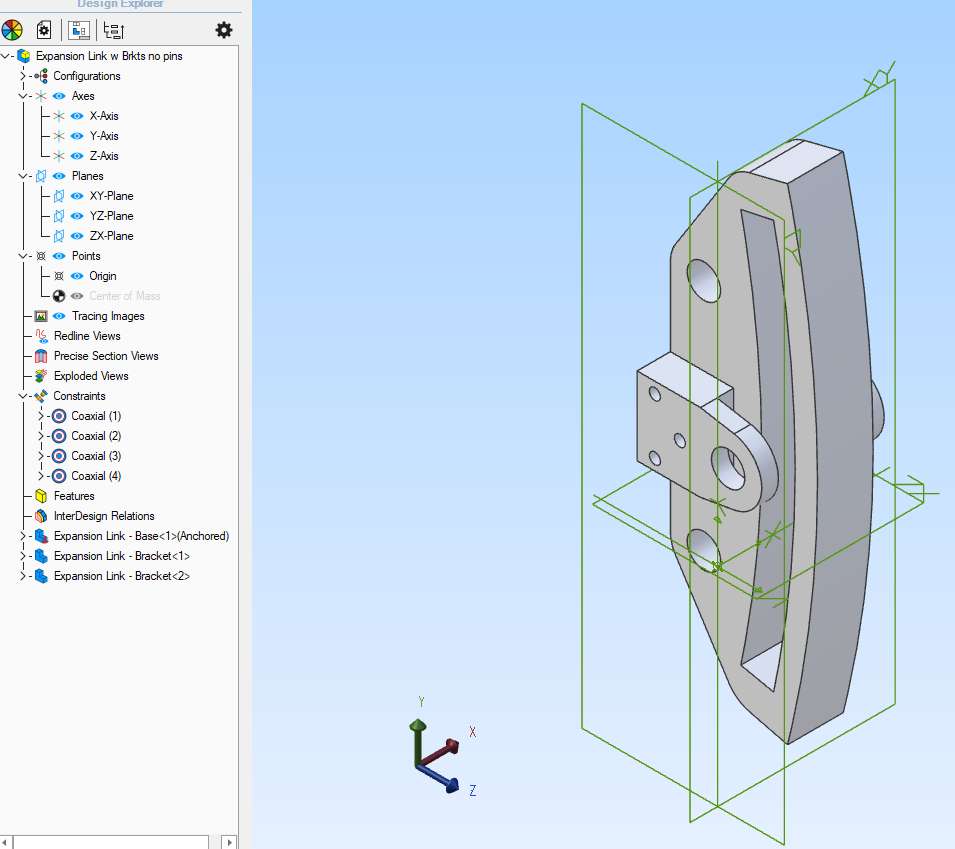Click the color wheel icon in Design Explorer toolbar
Screen dimensions: 955x849
click(12, 30)
